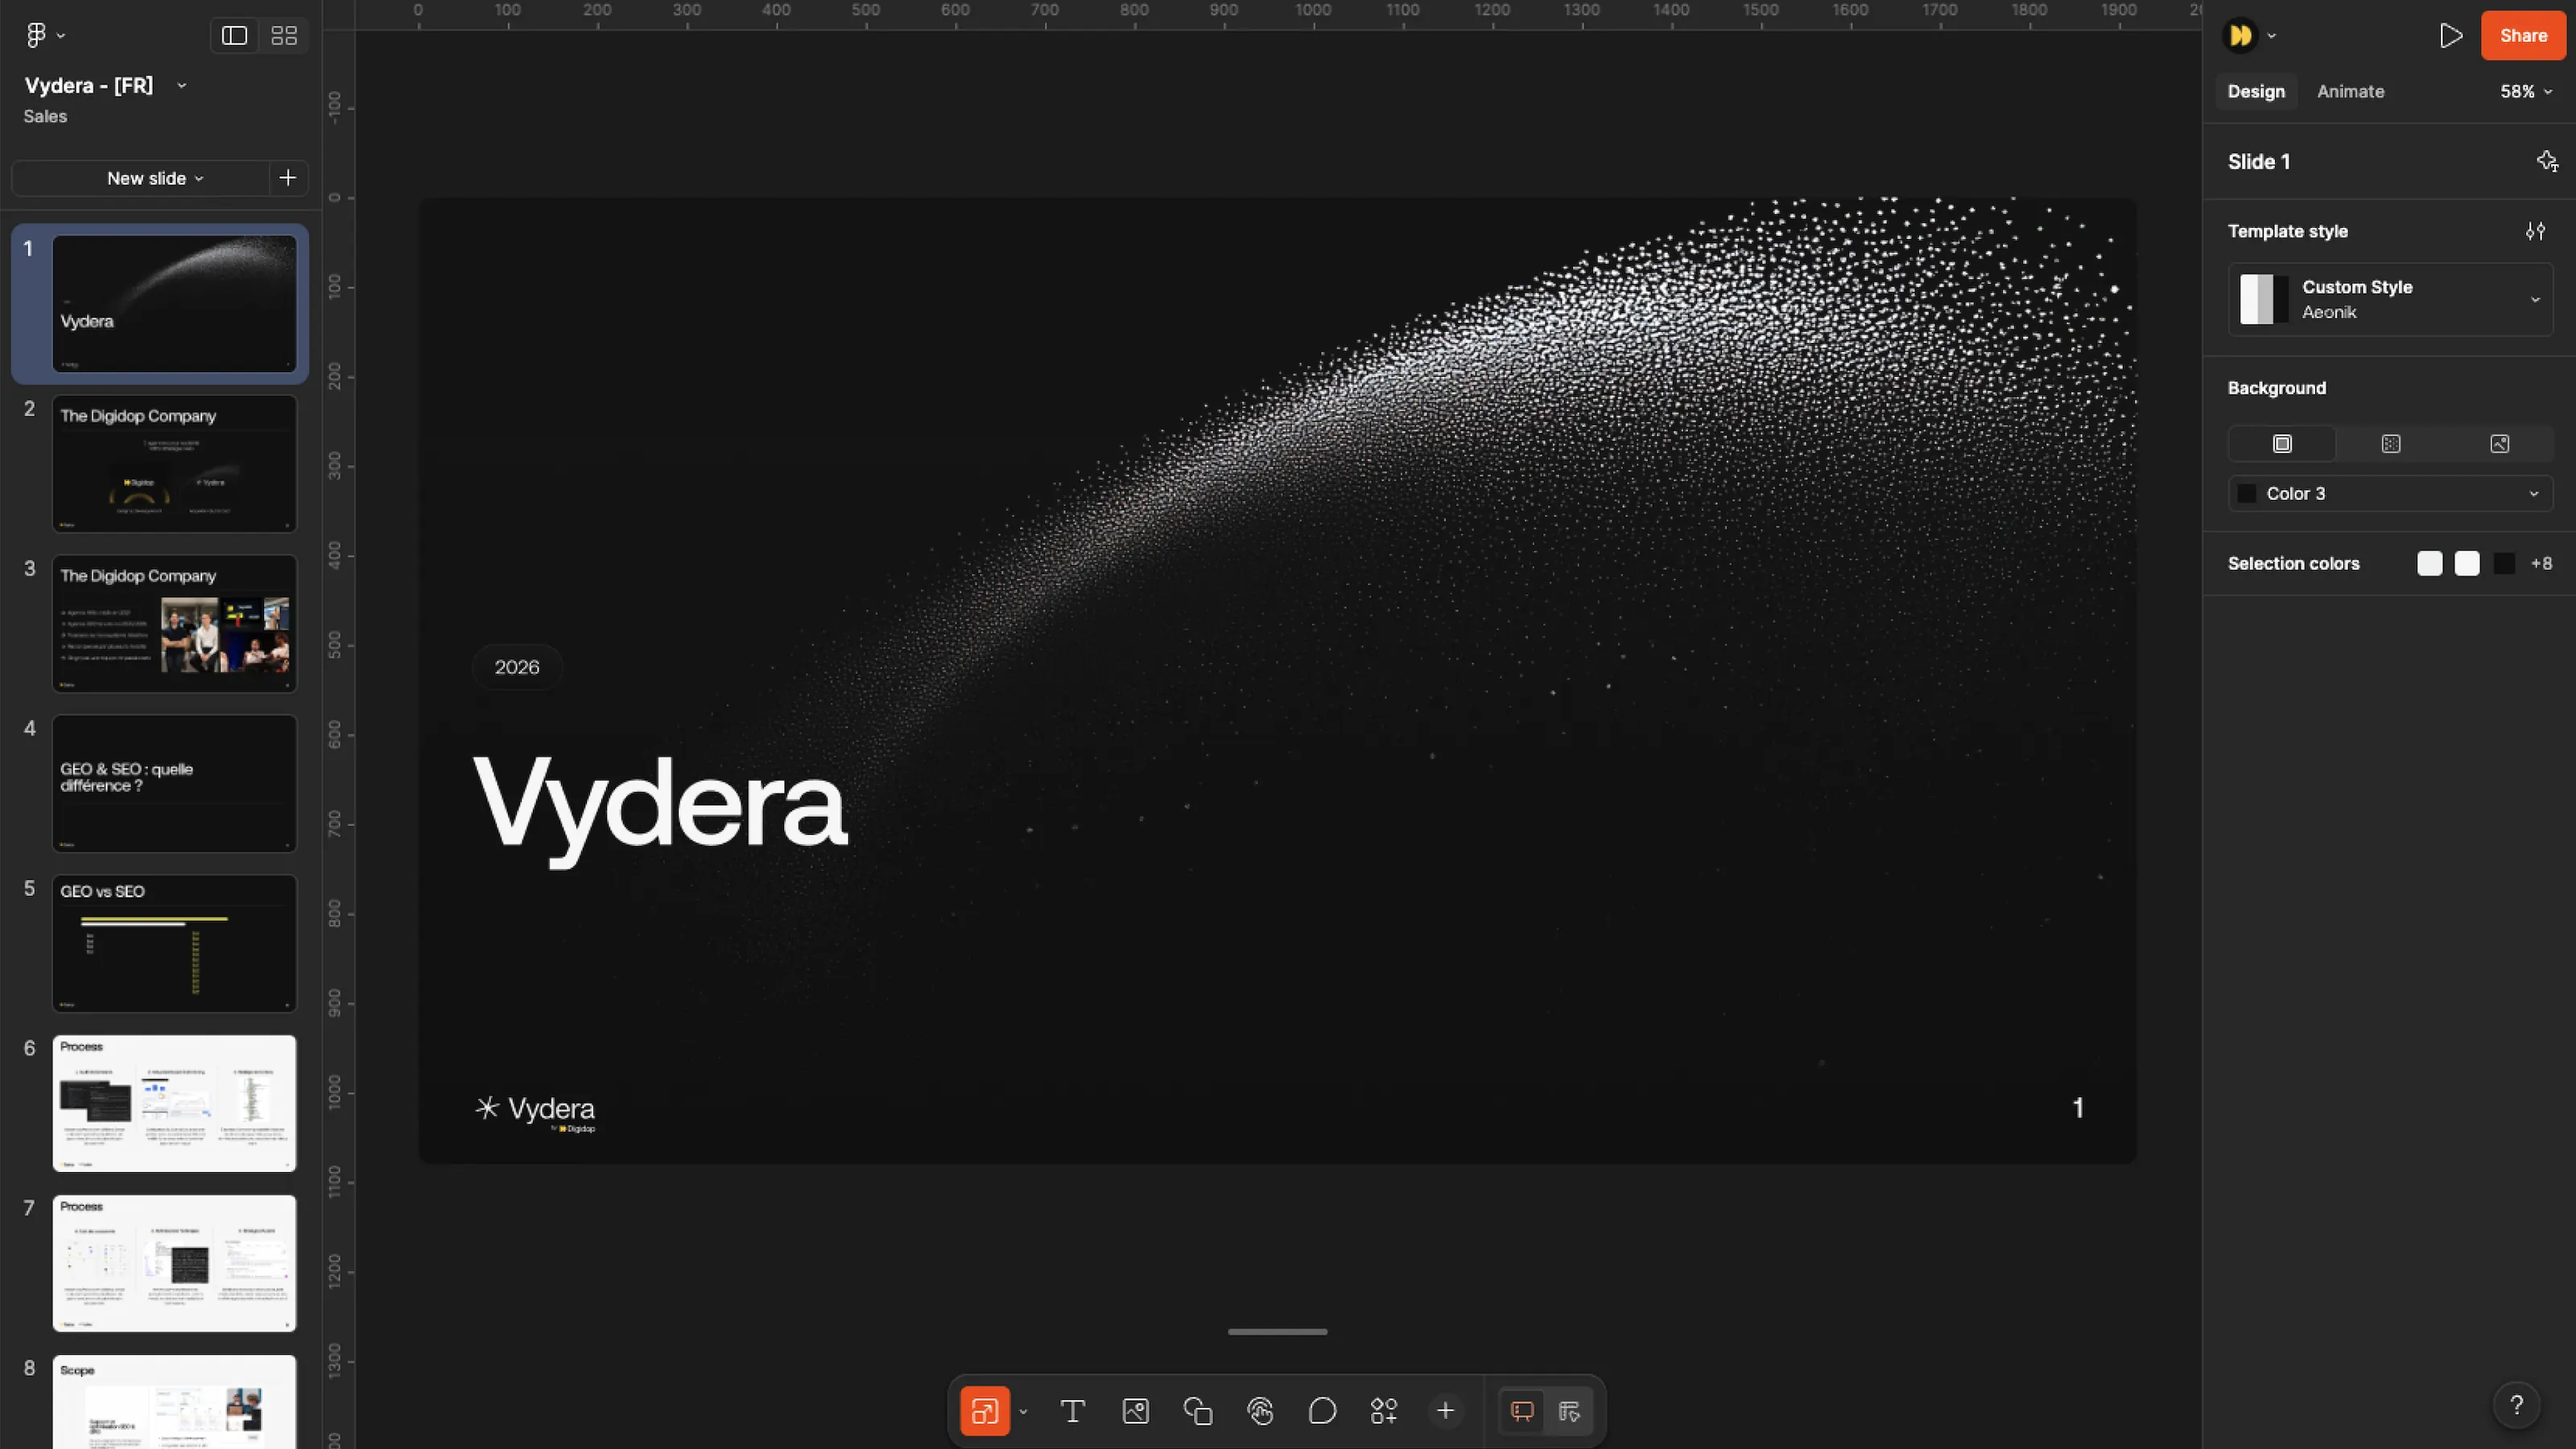The height and width of the screenshot is (1449, 2576).
Task: Add a comment with the Comment tool
Action: 1322,1411
